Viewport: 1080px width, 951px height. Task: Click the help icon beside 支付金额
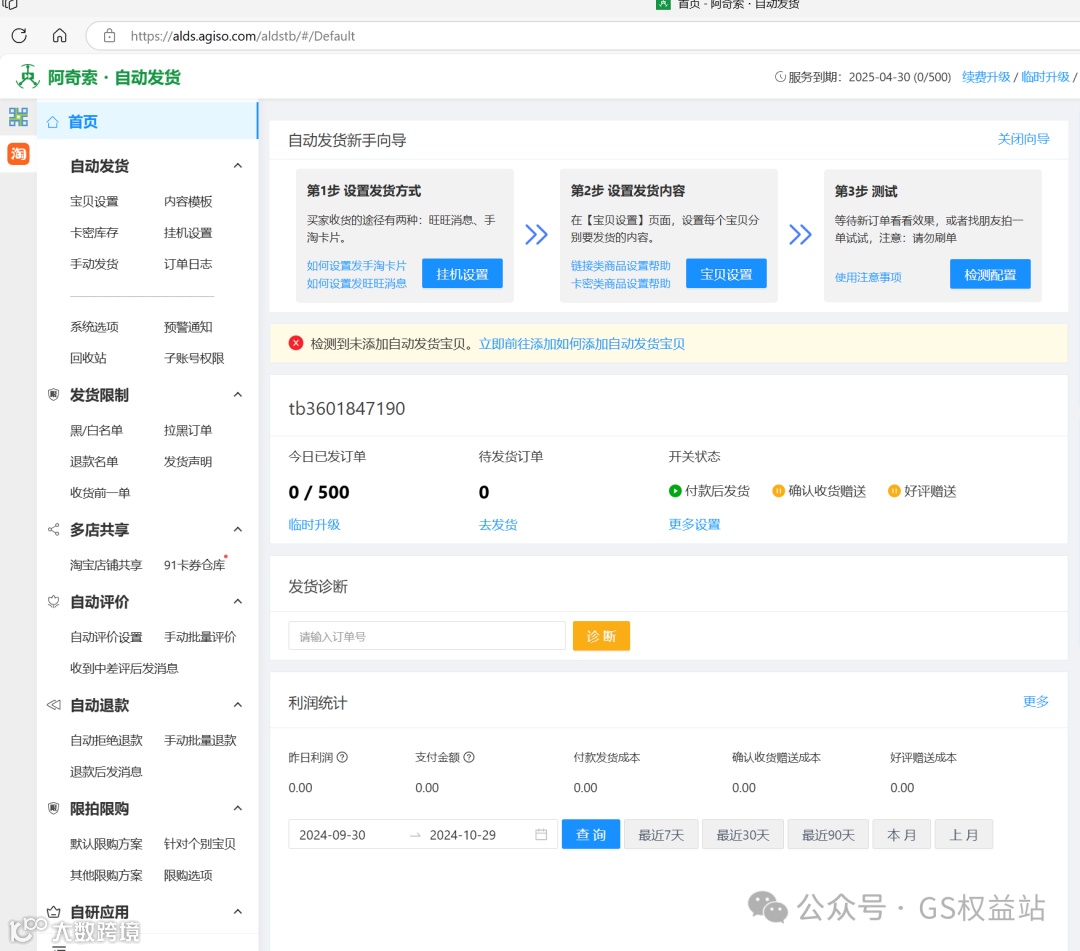click(x=469, y=757)
